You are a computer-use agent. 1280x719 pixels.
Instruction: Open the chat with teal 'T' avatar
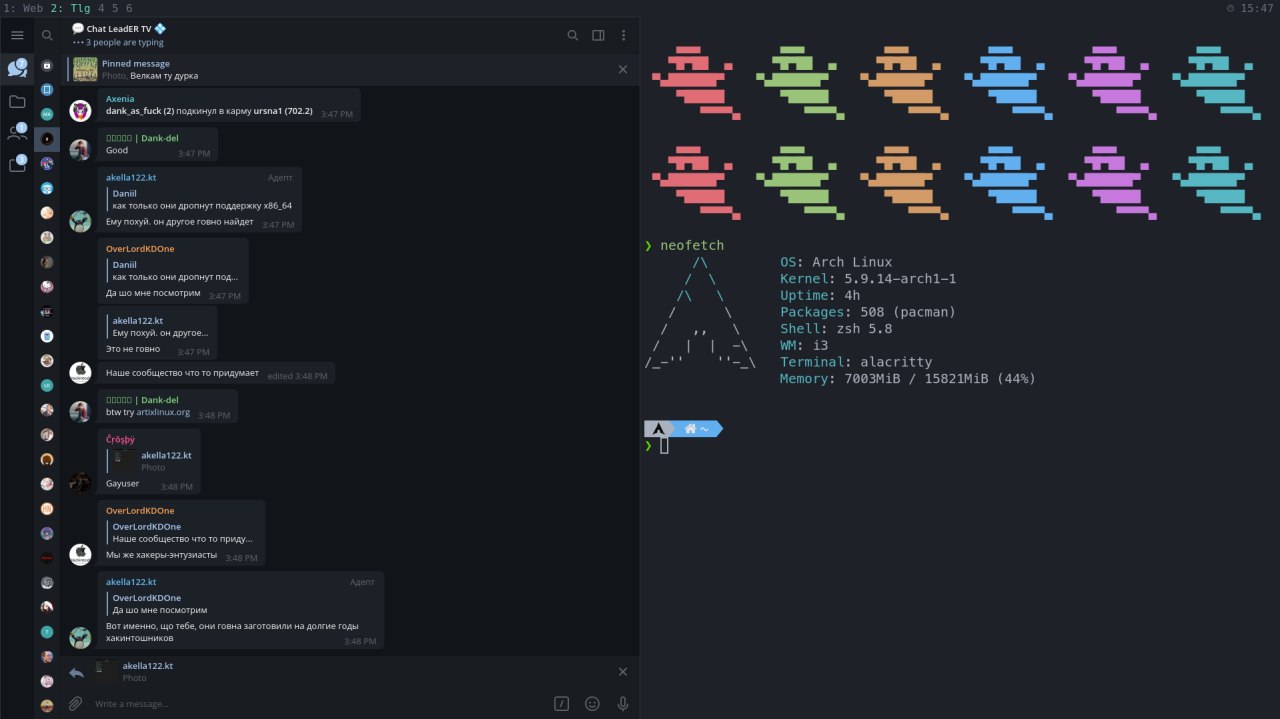tap(47, 632)
